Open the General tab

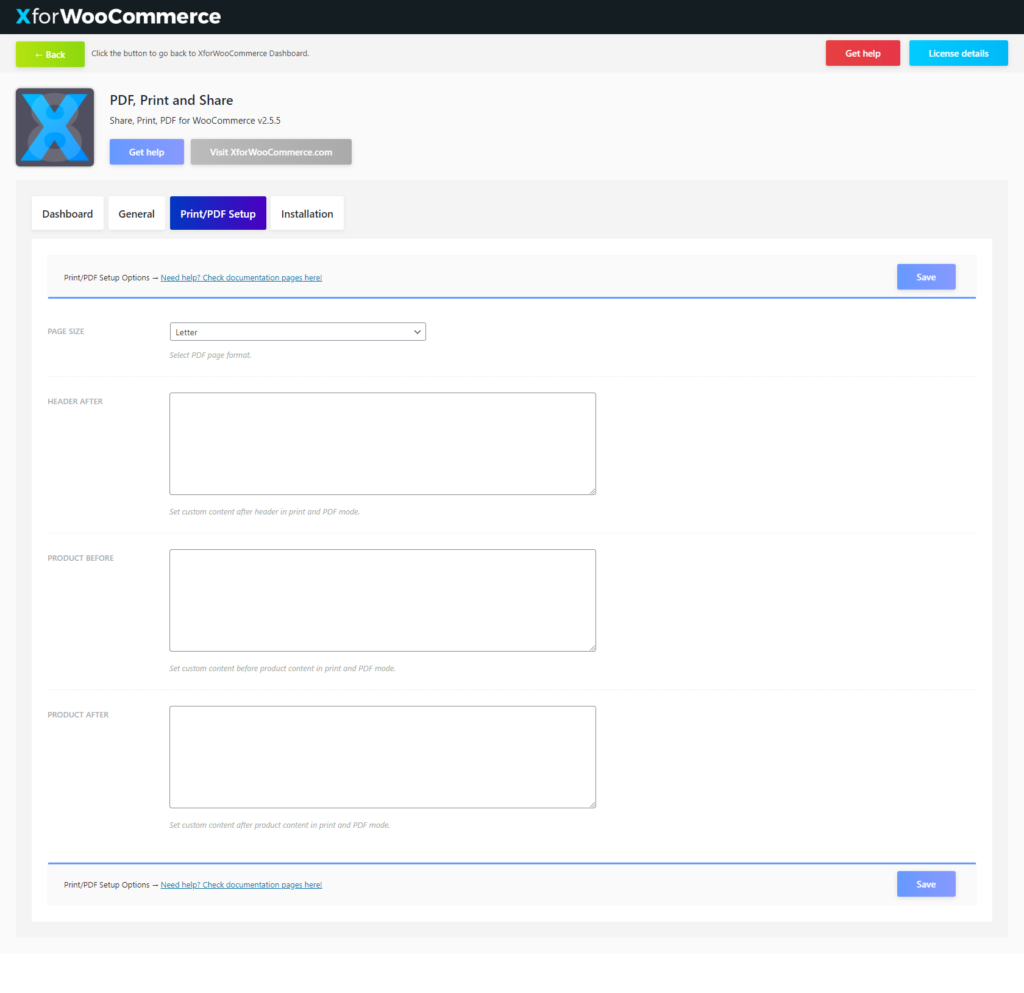(x=136, y=213)
